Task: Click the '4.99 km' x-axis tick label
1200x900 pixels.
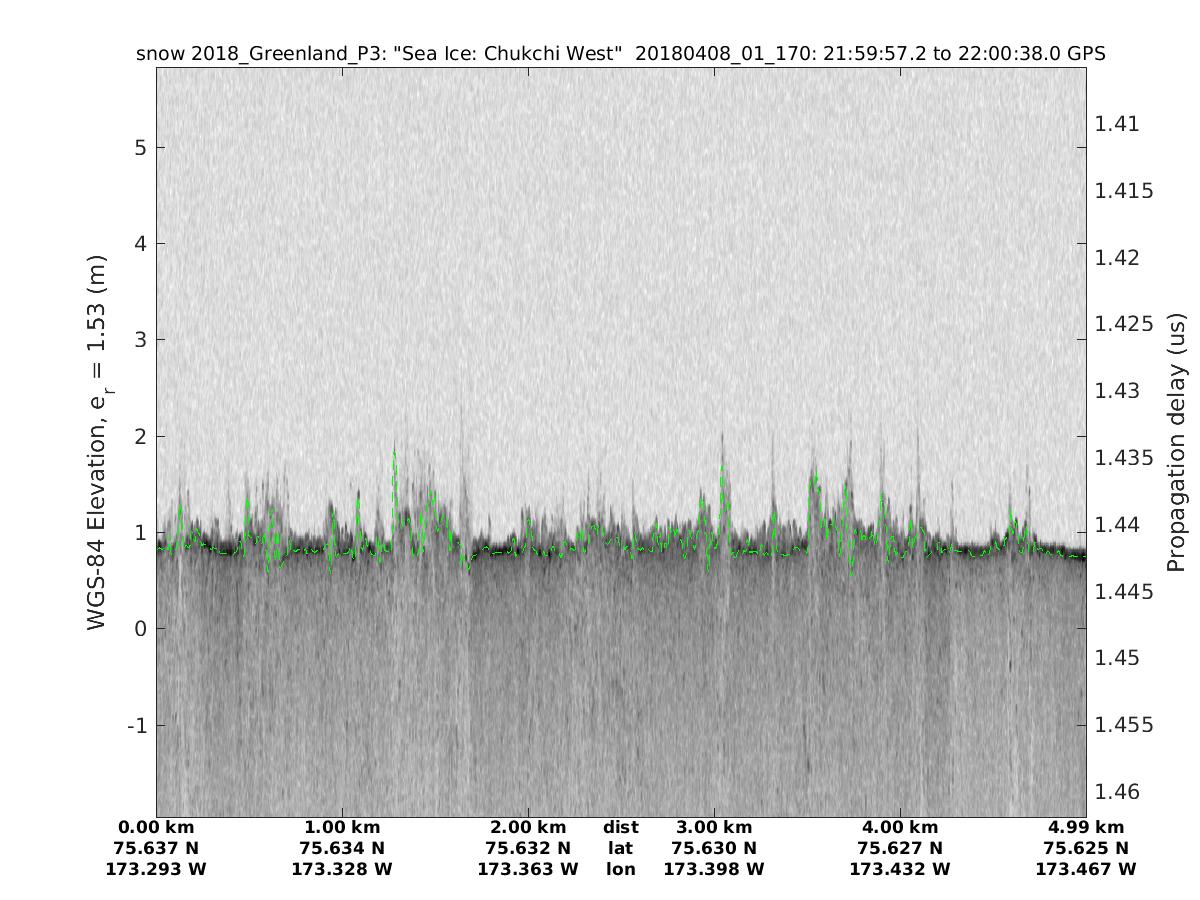Action: (1086, 827)
